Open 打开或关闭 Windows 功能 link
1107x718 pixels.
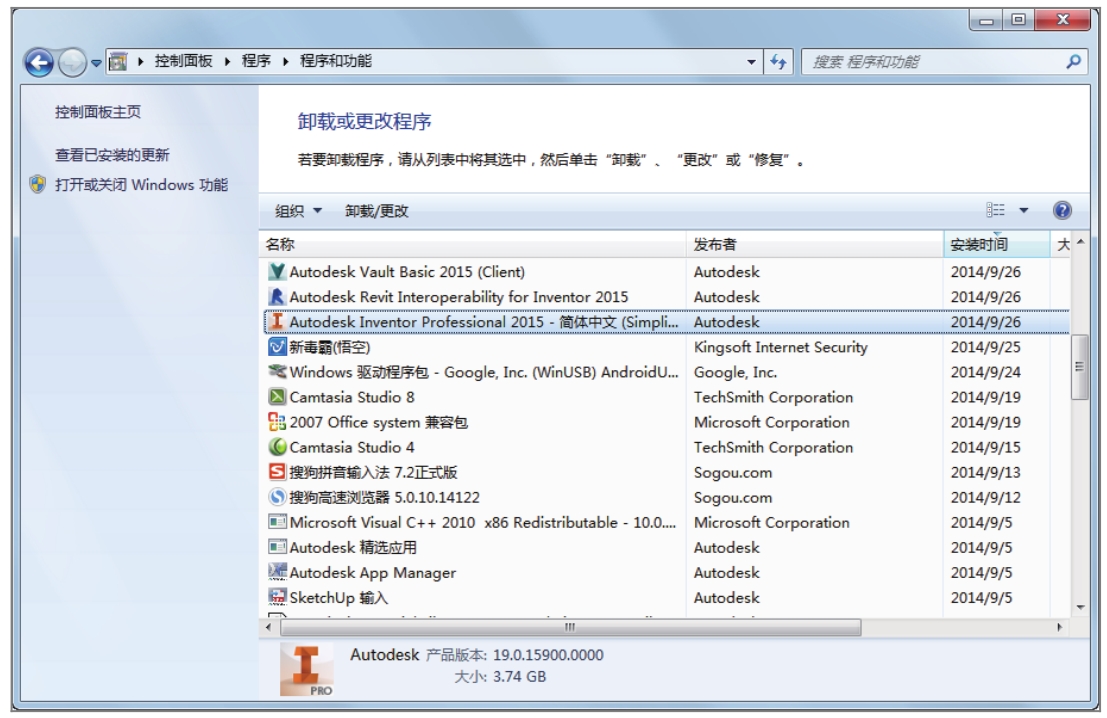click(141, 185)
